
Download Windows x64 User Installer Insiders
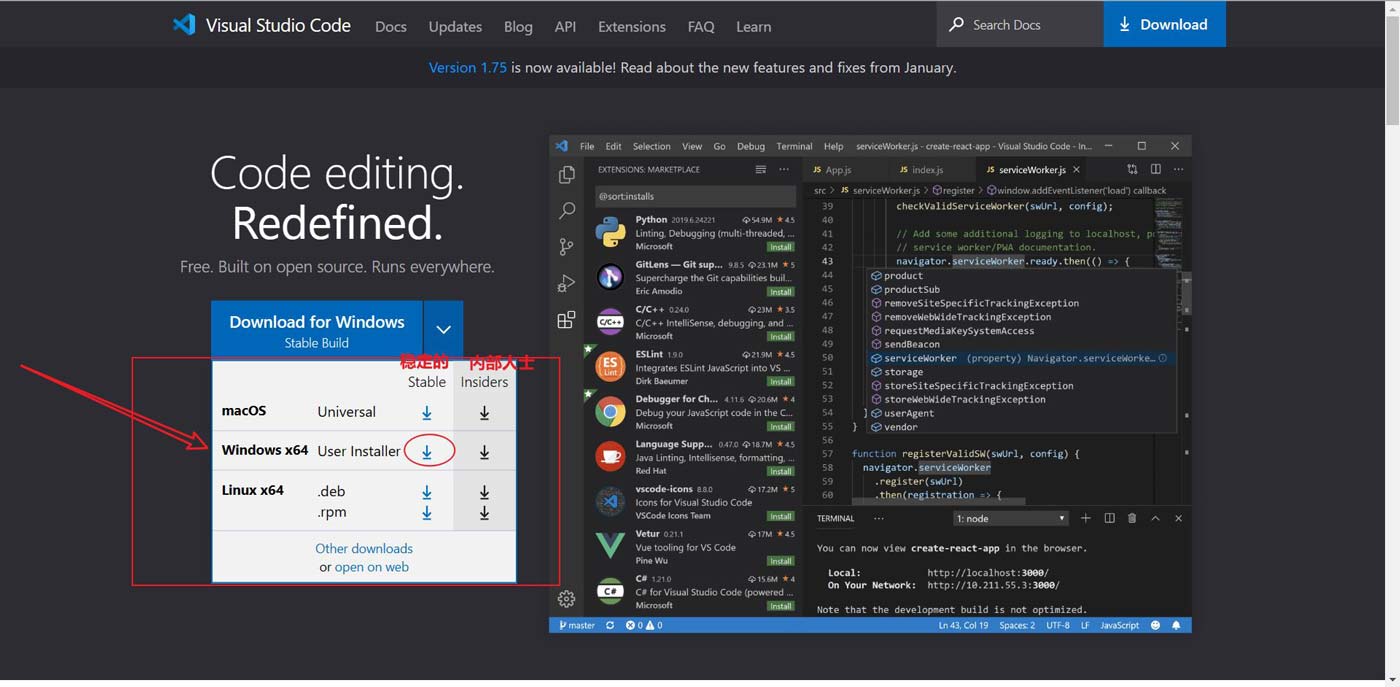click(484, 452)
